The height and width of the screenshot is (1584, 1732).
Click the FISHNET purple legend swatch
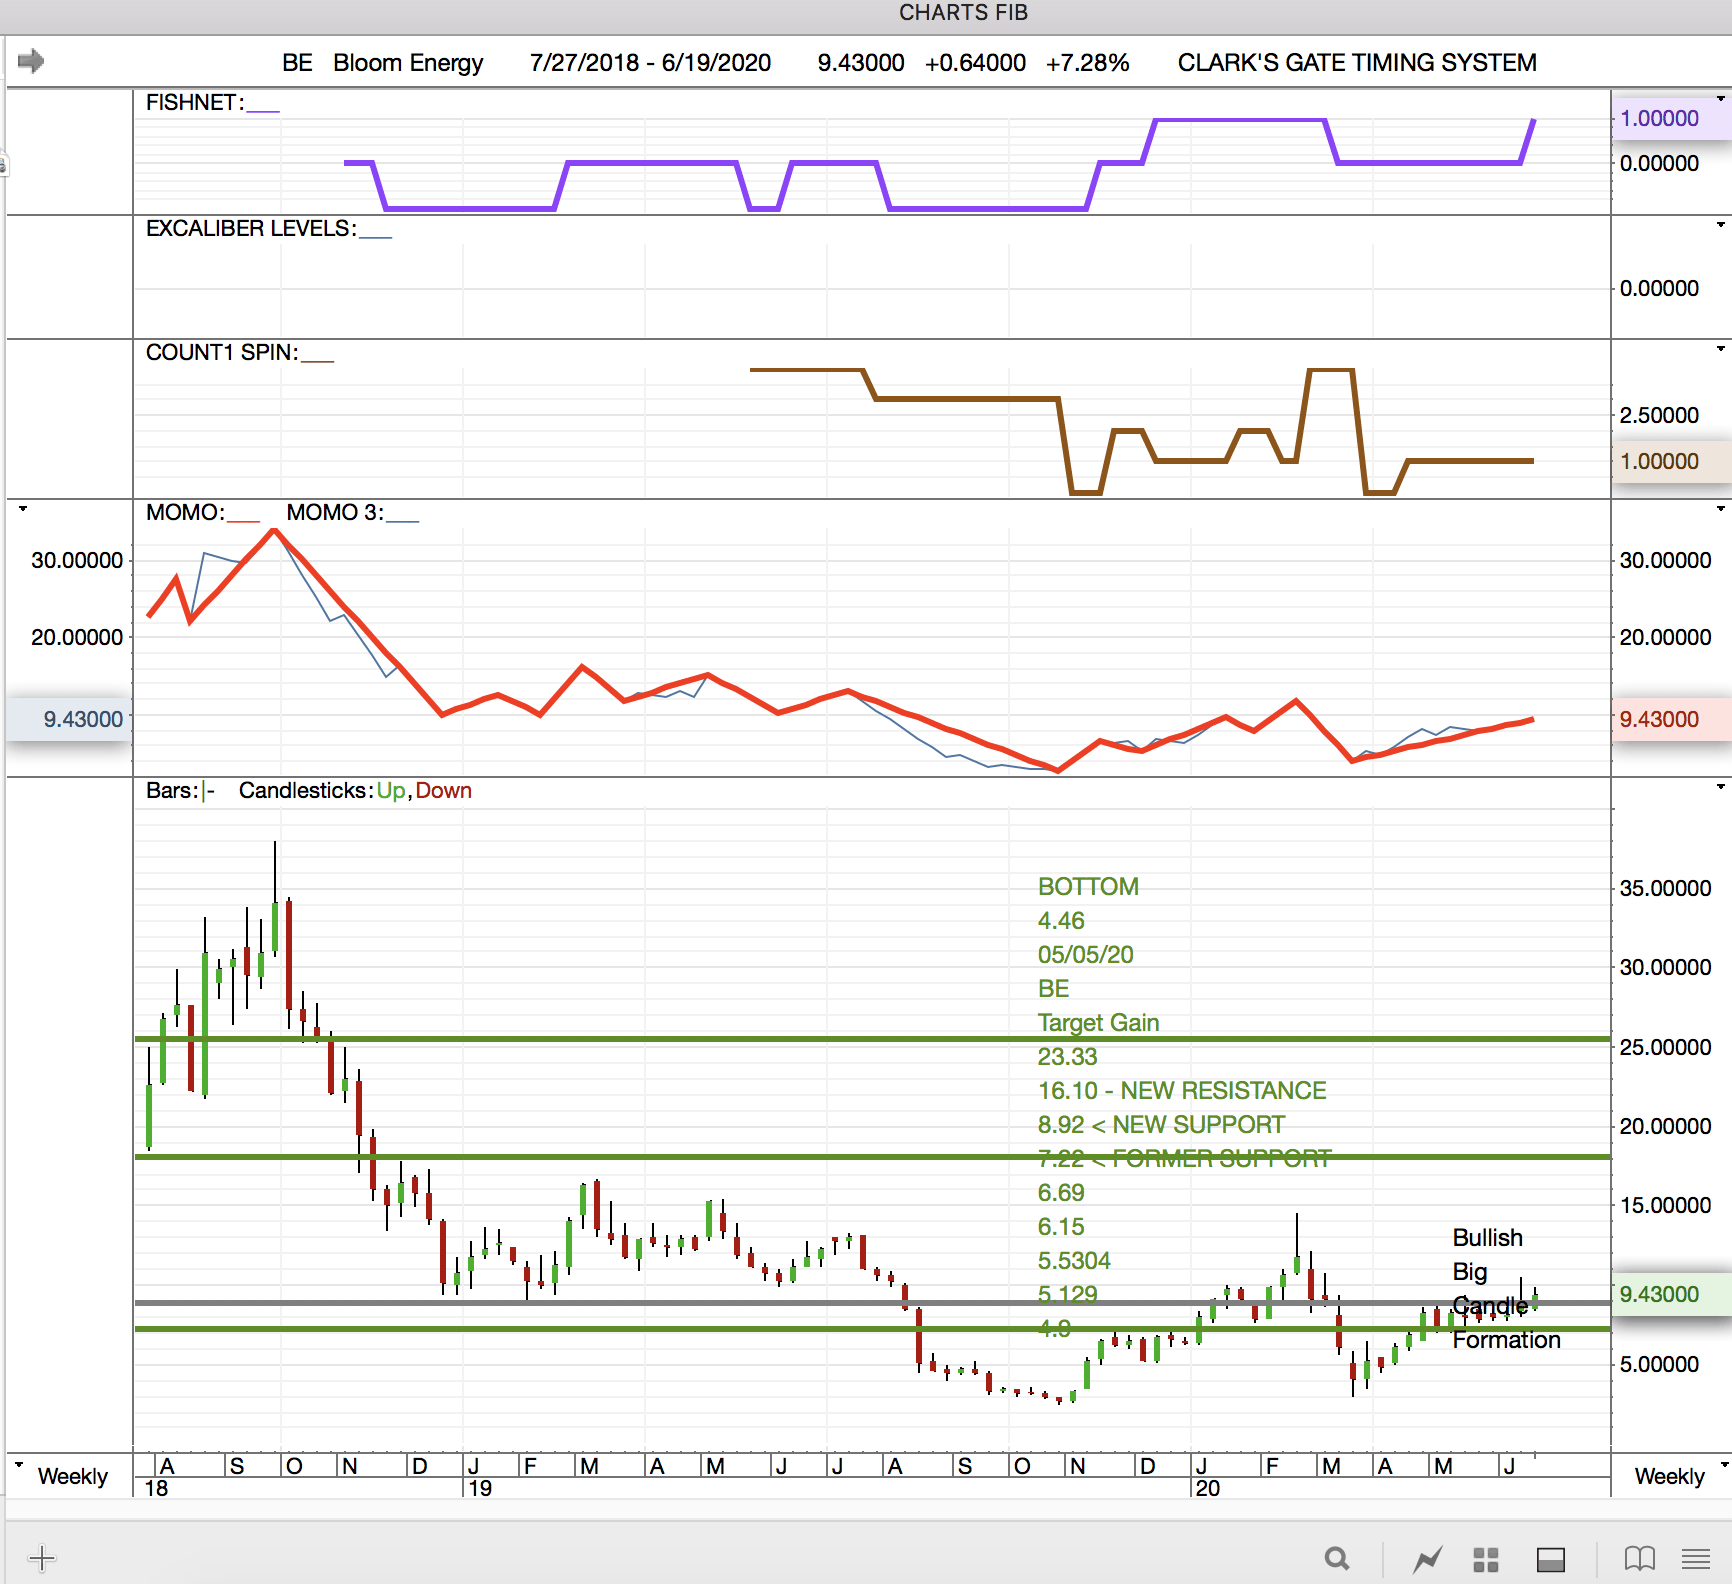(x=263, y=110)
